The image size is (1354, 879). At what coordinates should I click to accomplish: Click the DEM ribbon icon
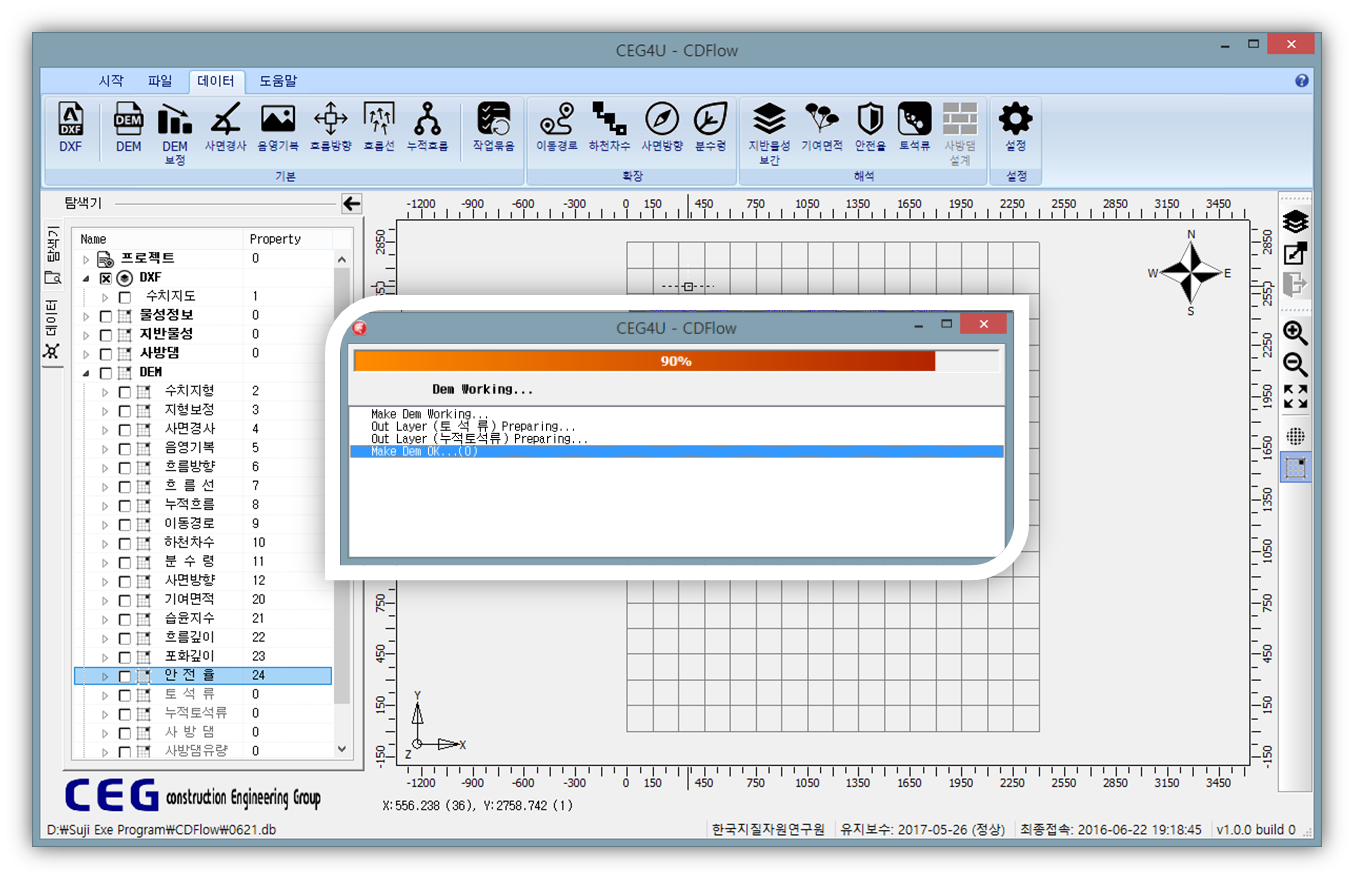tap(128, 119)
